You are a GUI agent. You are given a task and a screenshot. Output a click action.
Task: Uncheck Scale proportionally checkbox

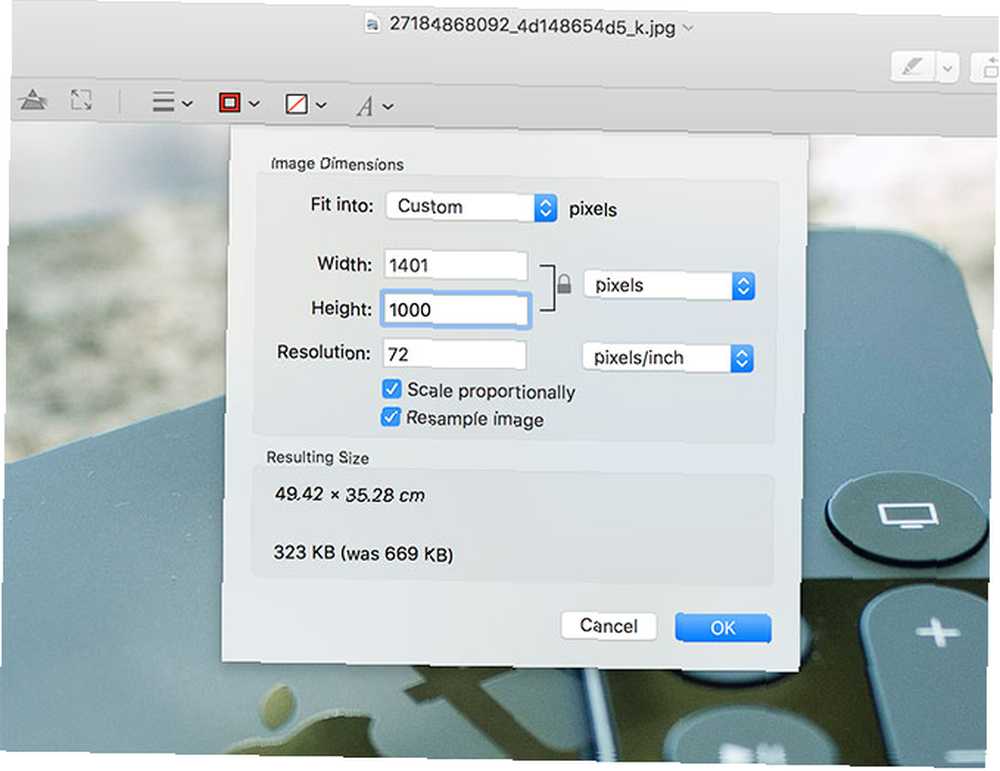pos(392,389)
